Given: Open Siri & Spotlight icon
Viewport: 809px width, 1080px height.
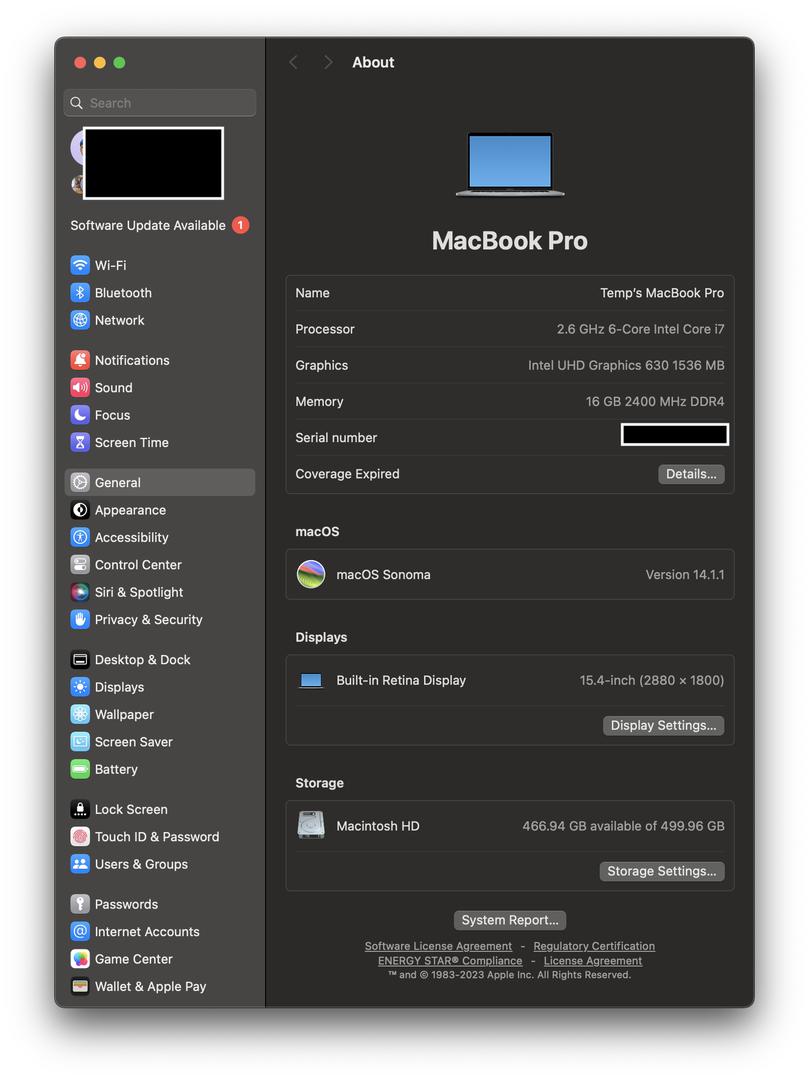Looking at the screenshot, I should tap(80, 592).
